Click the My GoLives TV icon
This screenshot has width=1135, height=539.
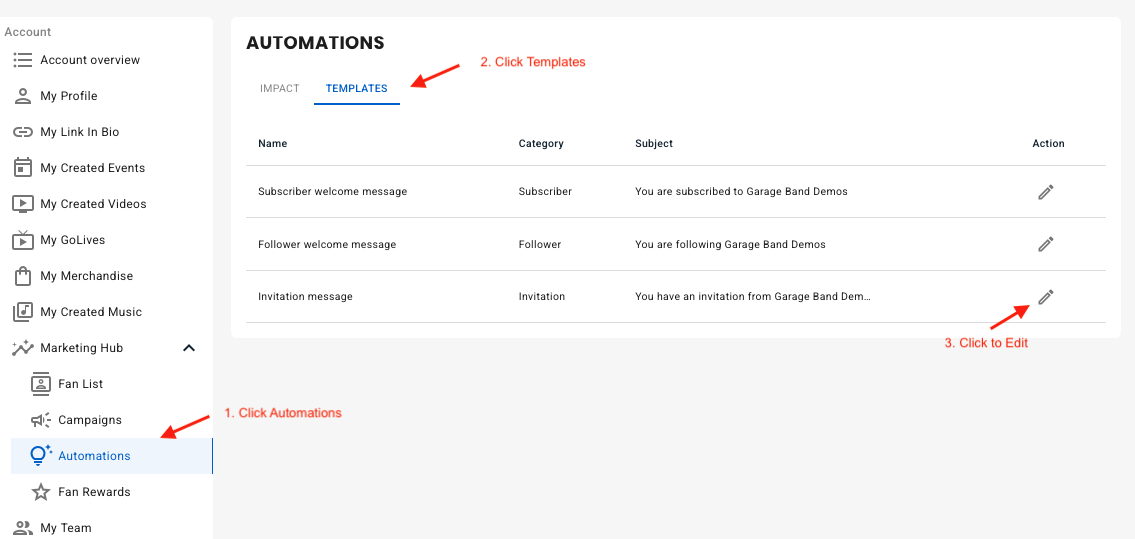point(22,240)
